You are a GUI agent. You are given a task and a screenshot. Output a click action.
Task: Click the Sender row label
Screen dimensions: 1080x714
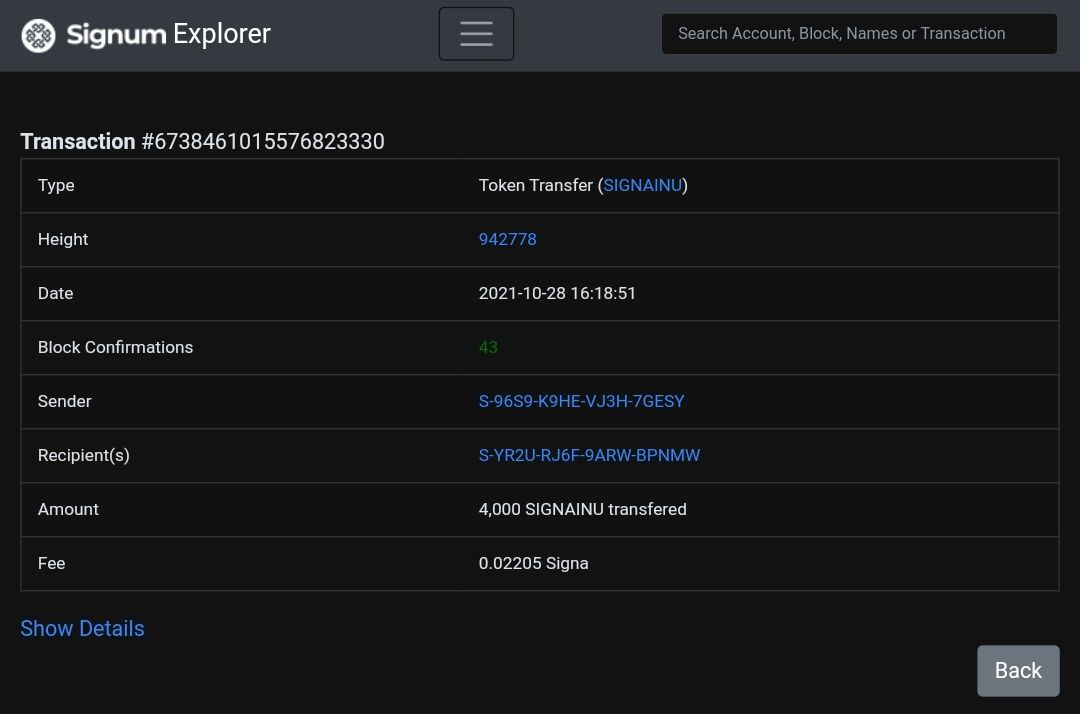65,401
